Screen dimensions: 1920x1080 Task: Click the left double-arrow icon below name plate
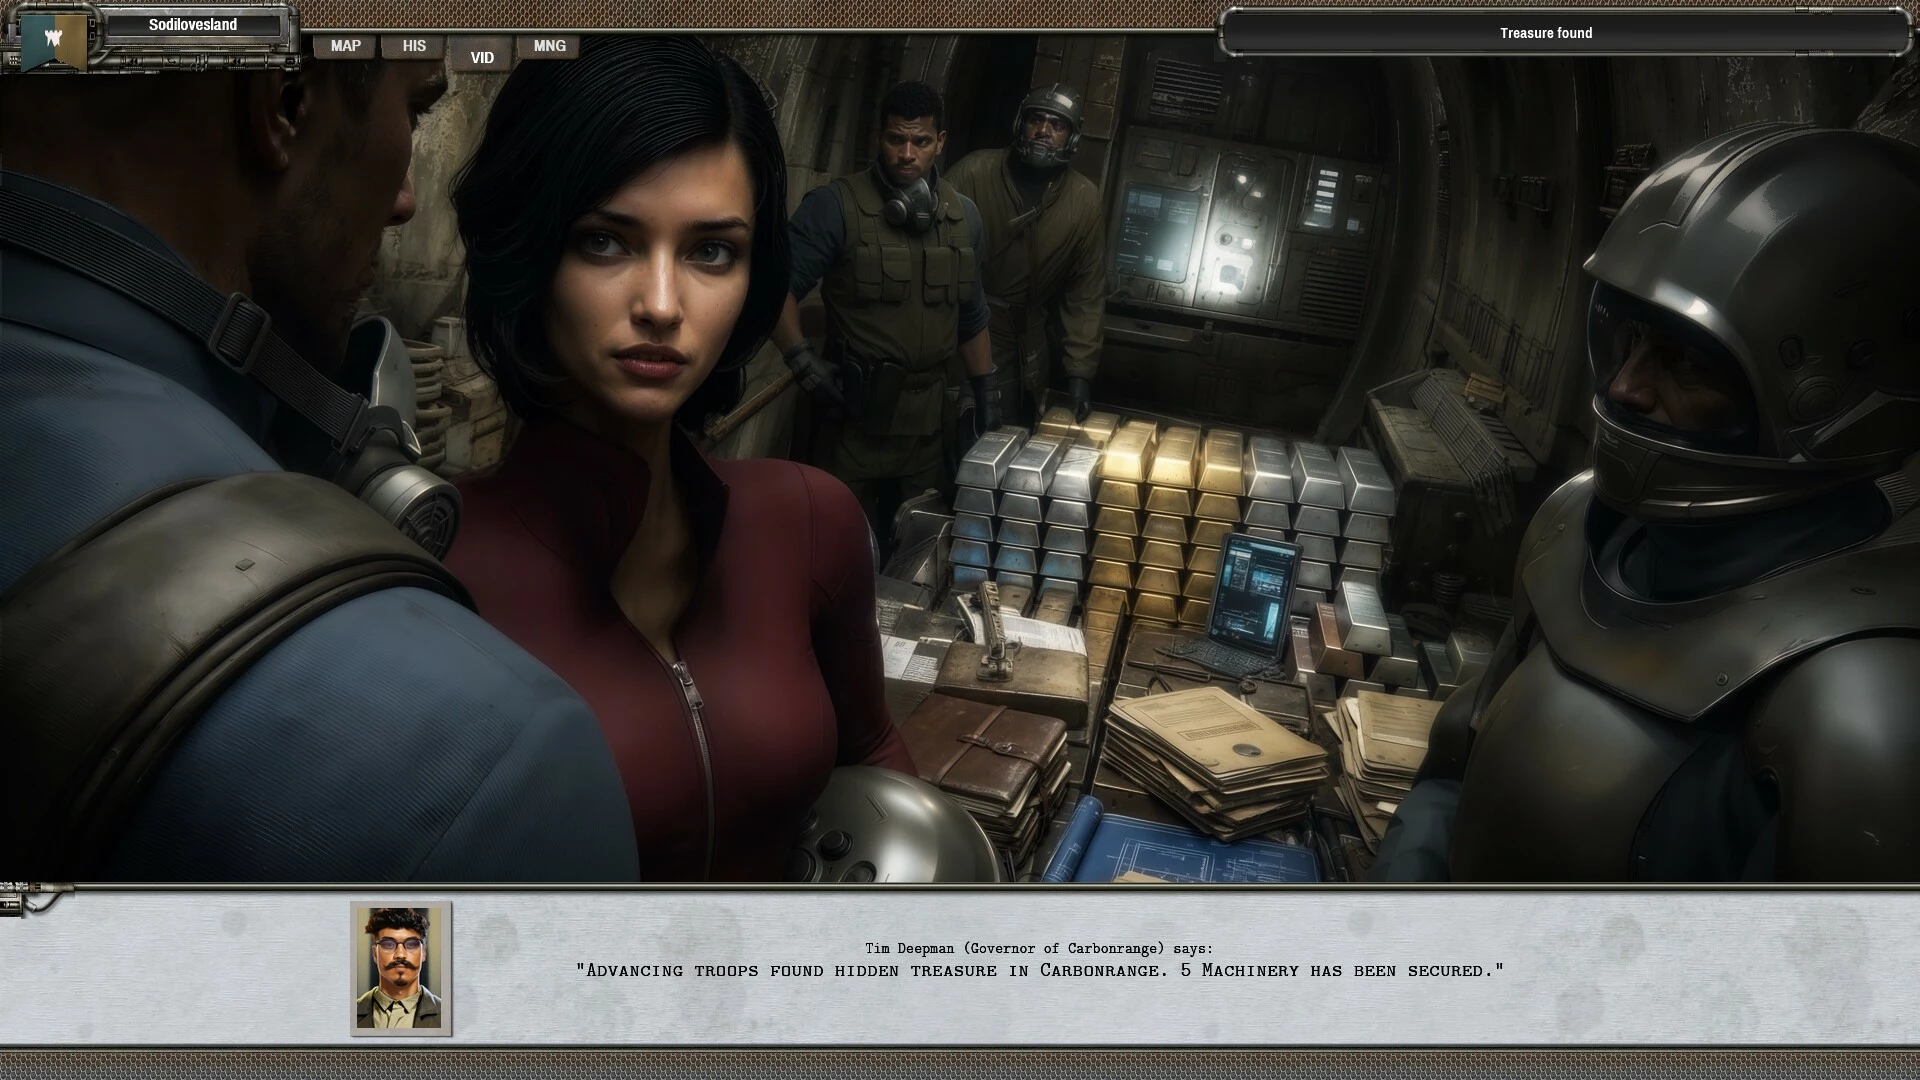click(x=133, y=62)
